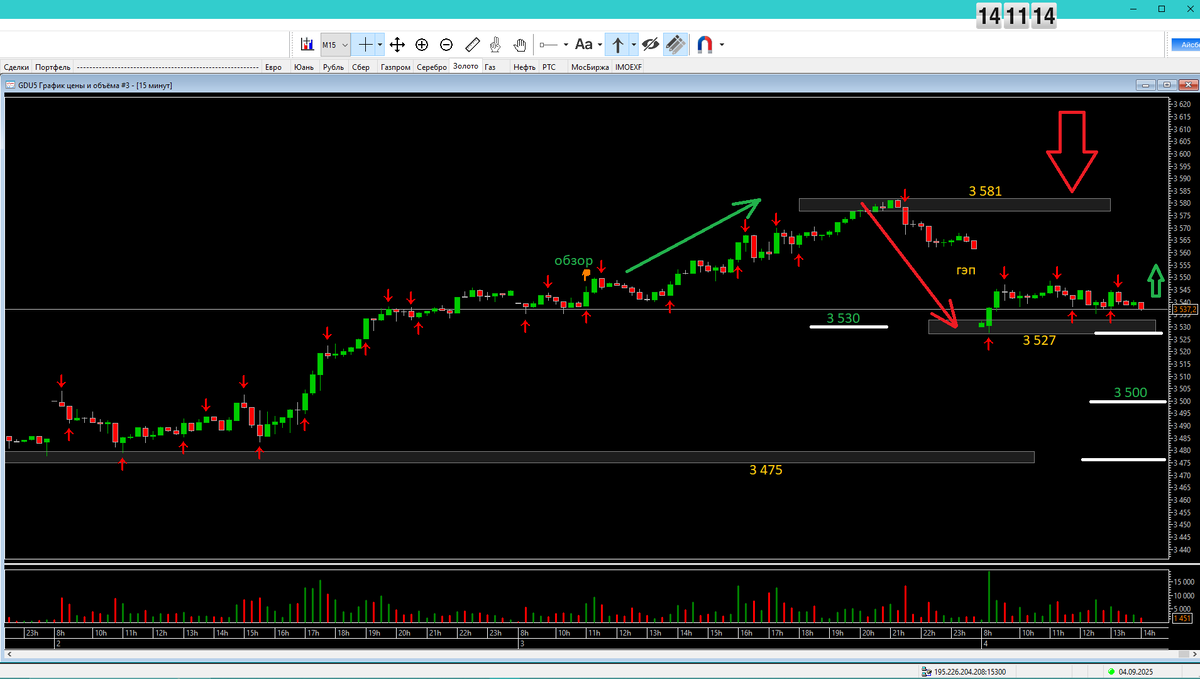Switch to the Сбер tab
This screenshot has height=679, width=1200.
pyautogui.click(x=361, y=67)
